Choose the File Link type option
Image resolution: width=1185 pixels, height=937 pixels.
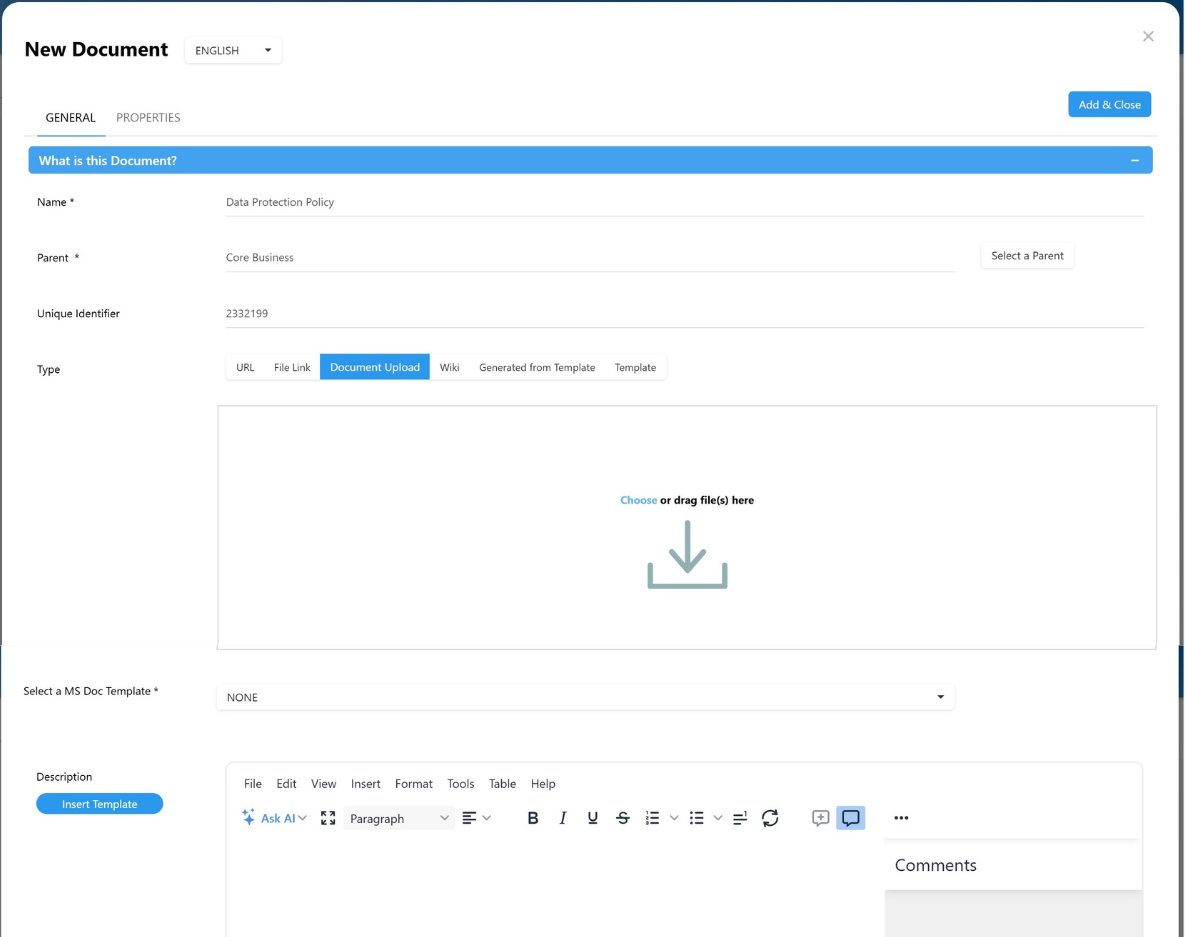pos(292,367)
